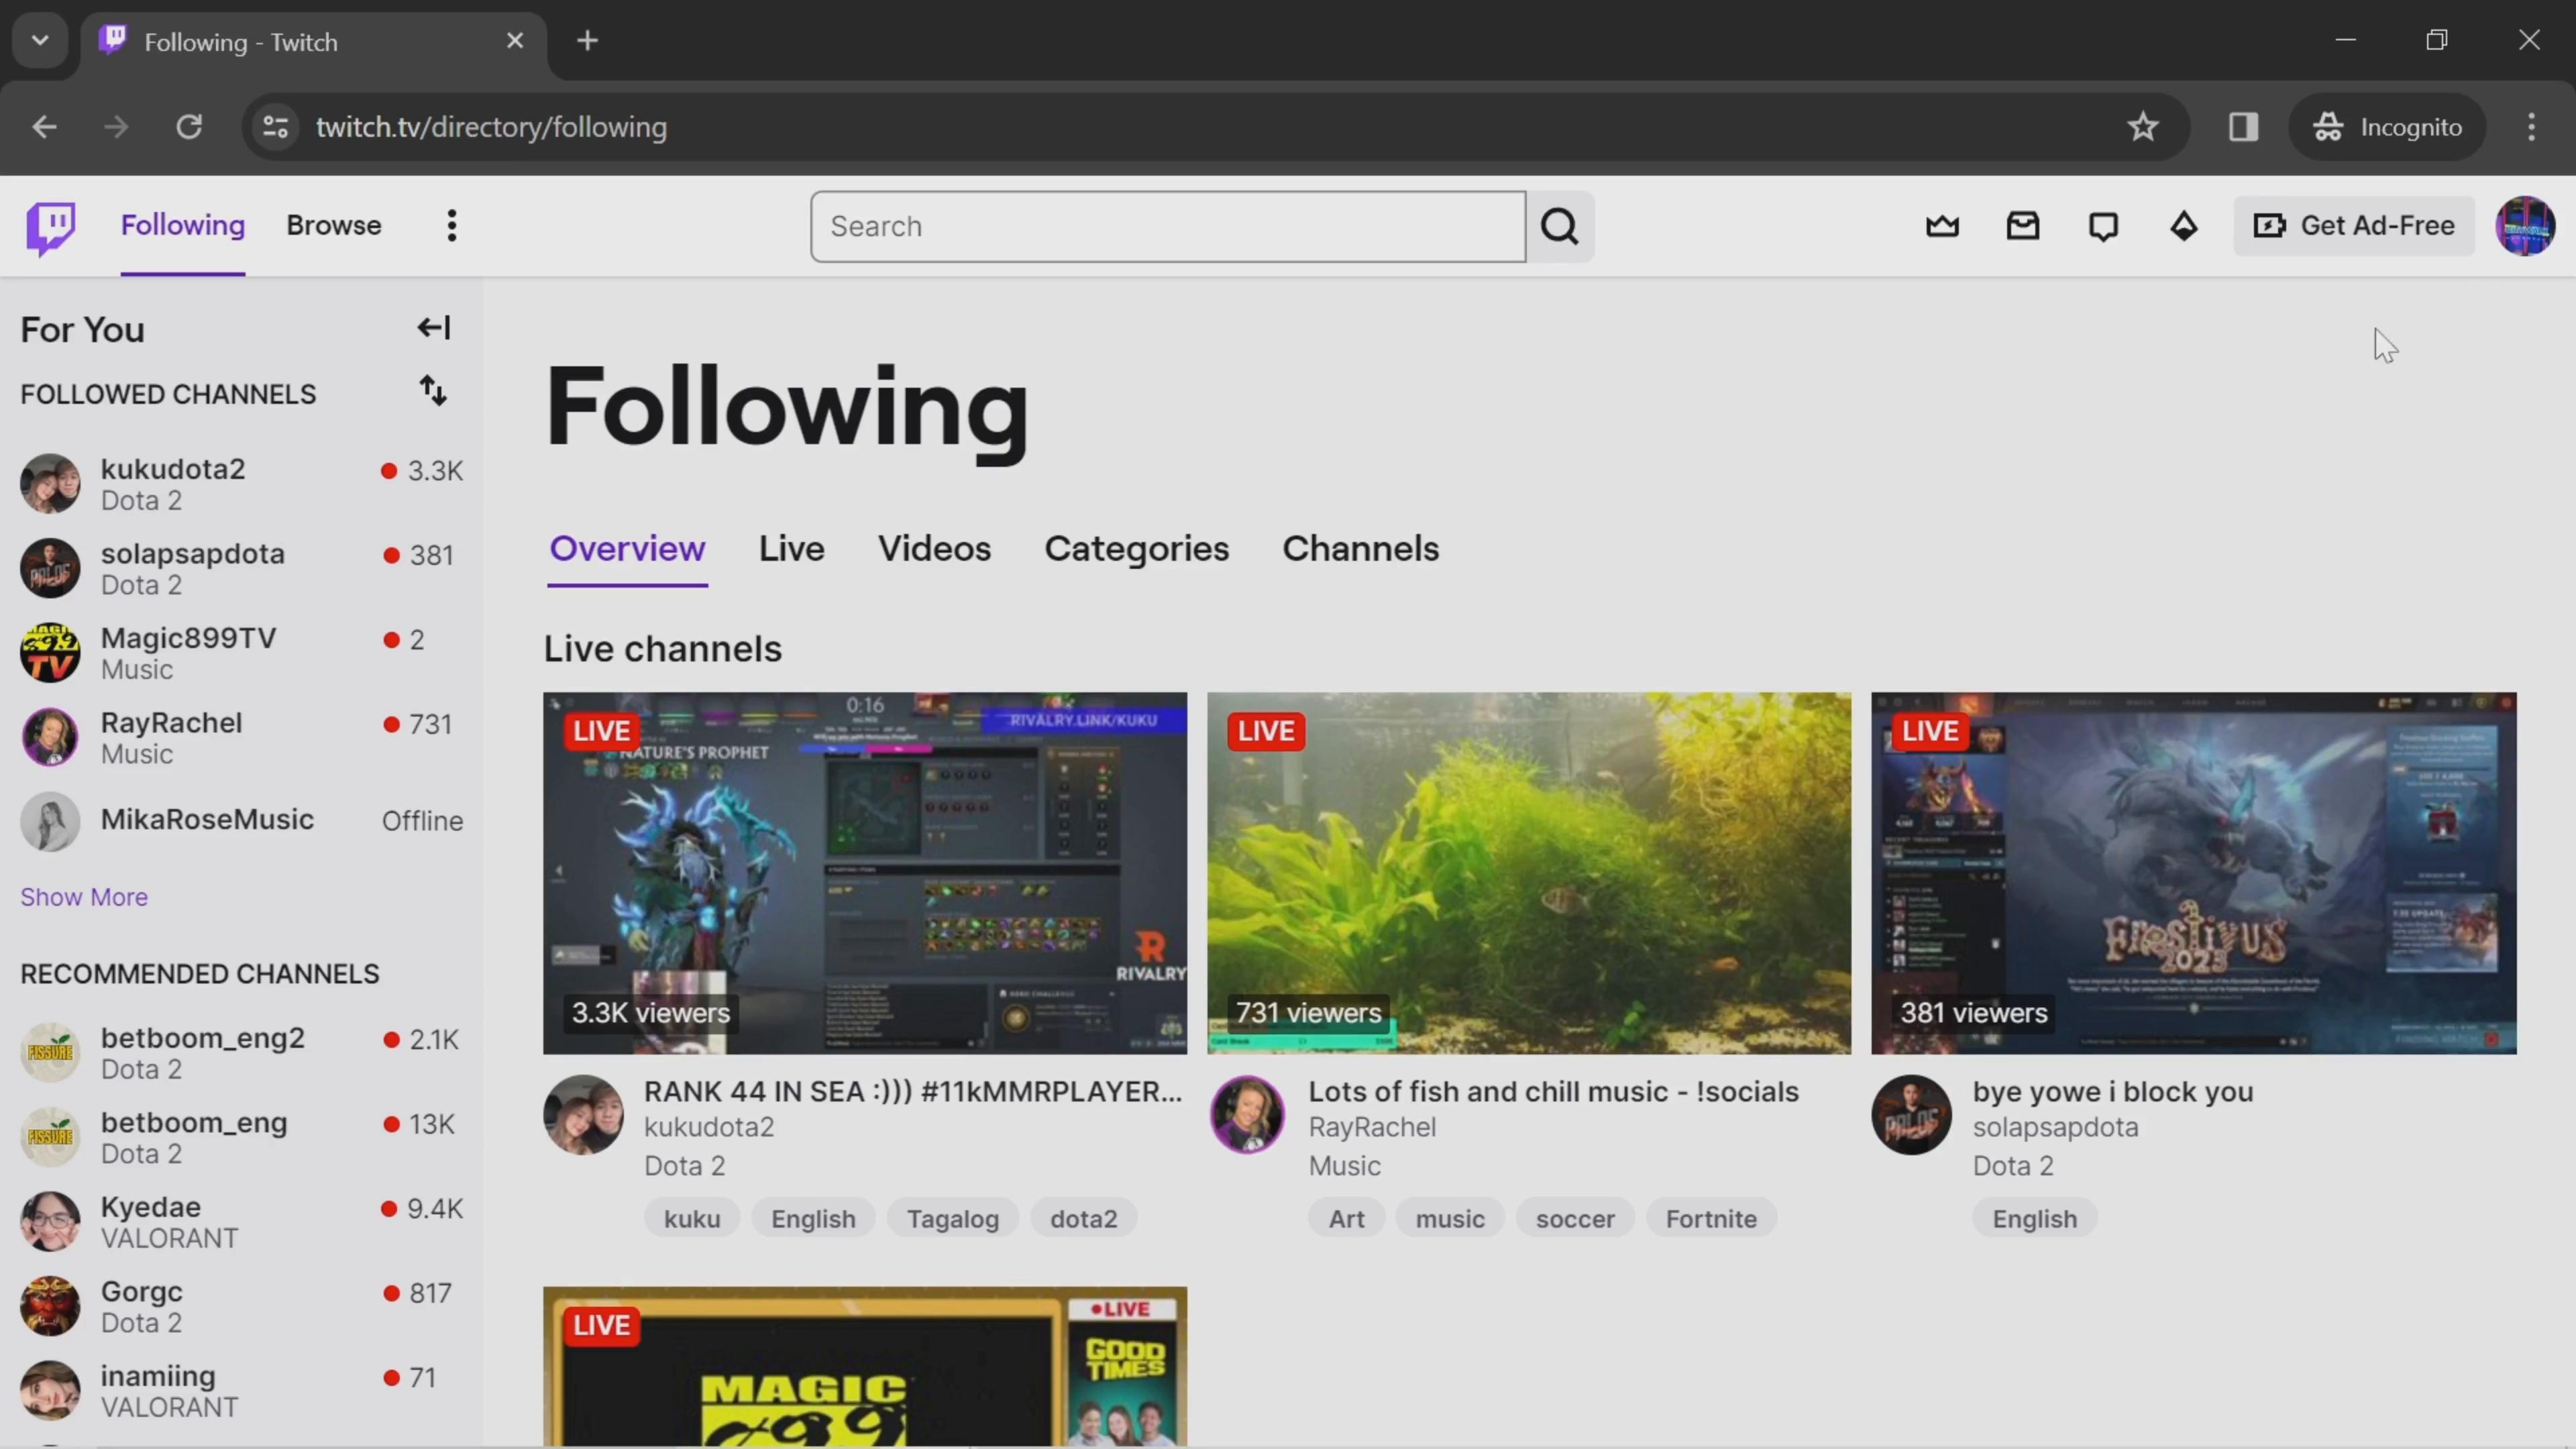The width and height of the screenshot is (2576, 1449).
Task: Click Browse menu item
Action: [x=334, y=225]
